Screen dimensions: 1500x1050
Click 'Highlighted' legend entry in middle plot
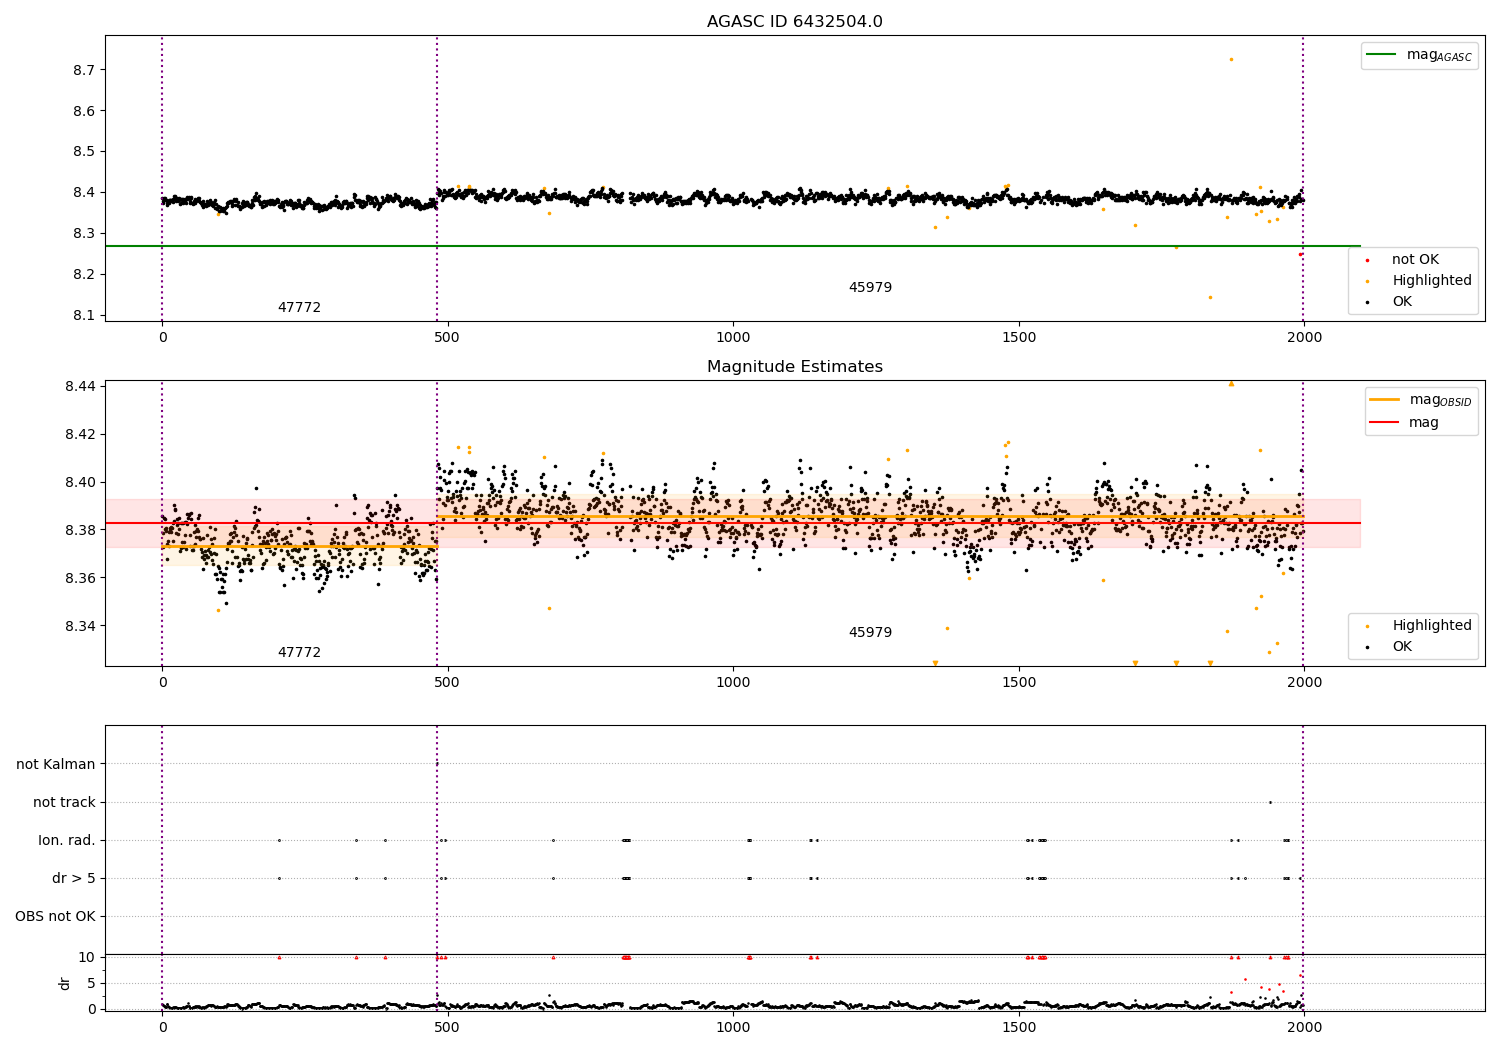tap(1432, 626)
